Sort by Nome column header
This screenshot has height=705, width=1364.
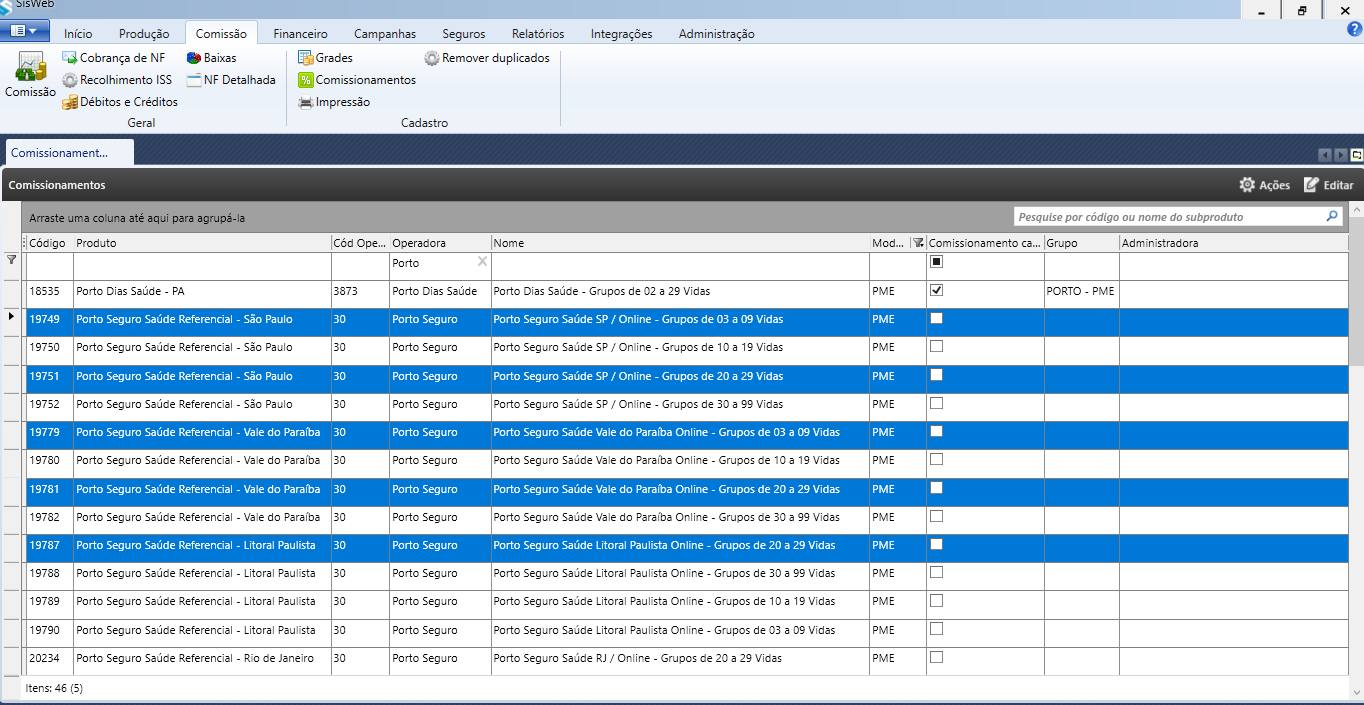point(680,243)
